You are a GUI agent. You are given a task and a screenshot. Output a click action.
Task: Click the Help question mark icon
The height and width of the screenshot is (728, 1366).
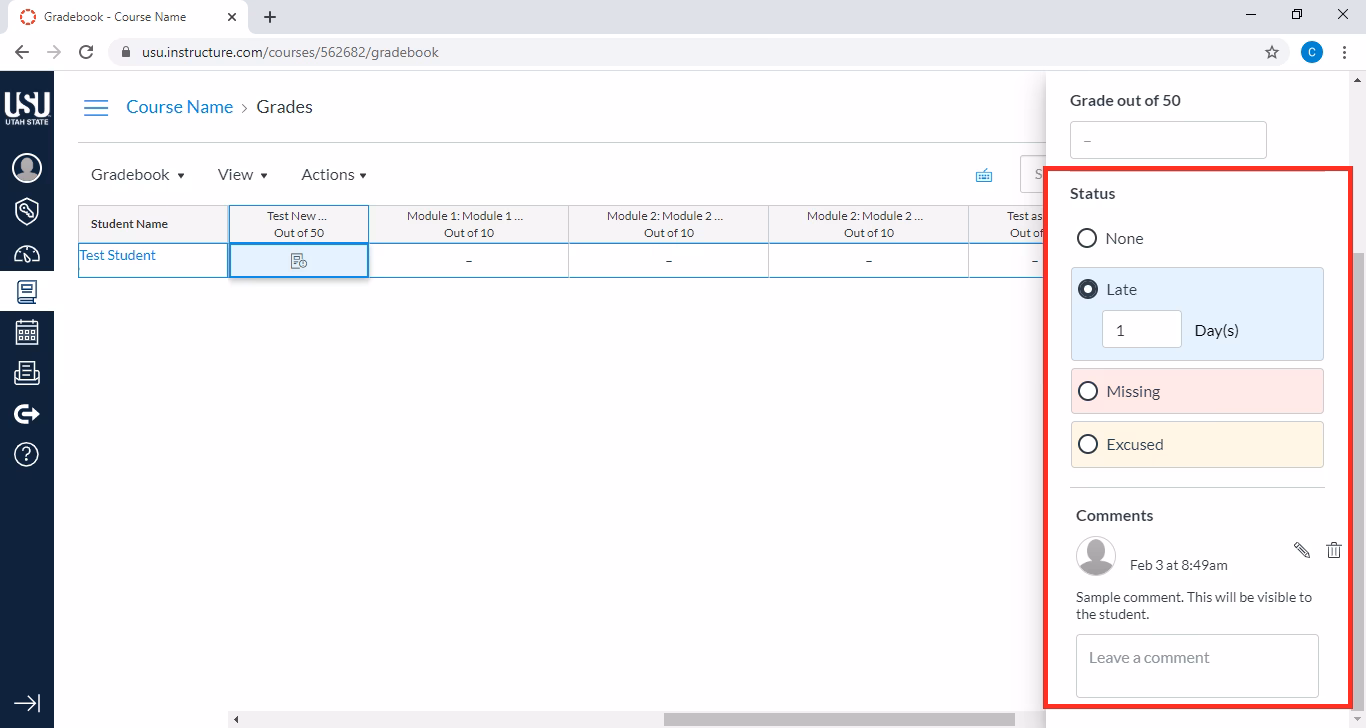(x=27, y=455)
